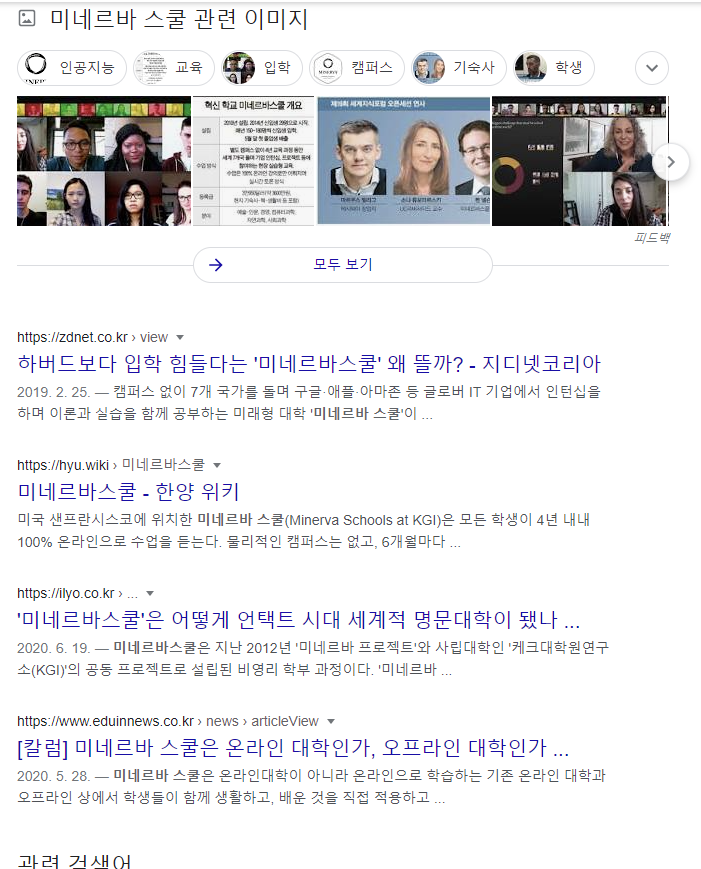This screenshot has height=869, width=701.
Task: Open dropdown next to zdnet.co.kr URL
Action: click(180, 337)
